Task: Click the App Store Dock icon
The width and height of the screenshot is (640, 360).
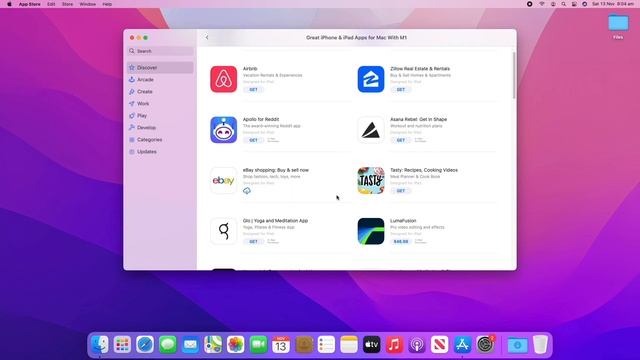Action: (x=462, y=345)
